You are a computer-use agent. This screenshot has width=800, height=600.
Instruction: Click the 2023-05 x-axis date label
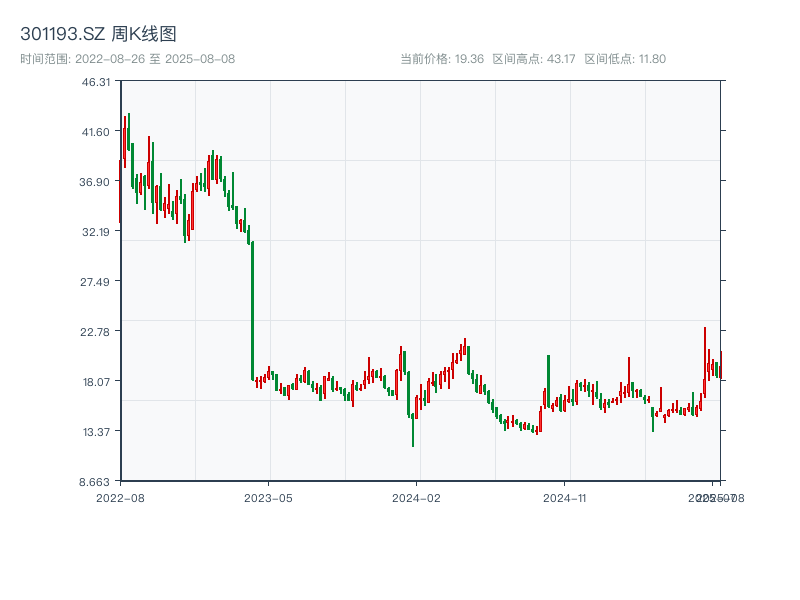[x=269, y=497]
